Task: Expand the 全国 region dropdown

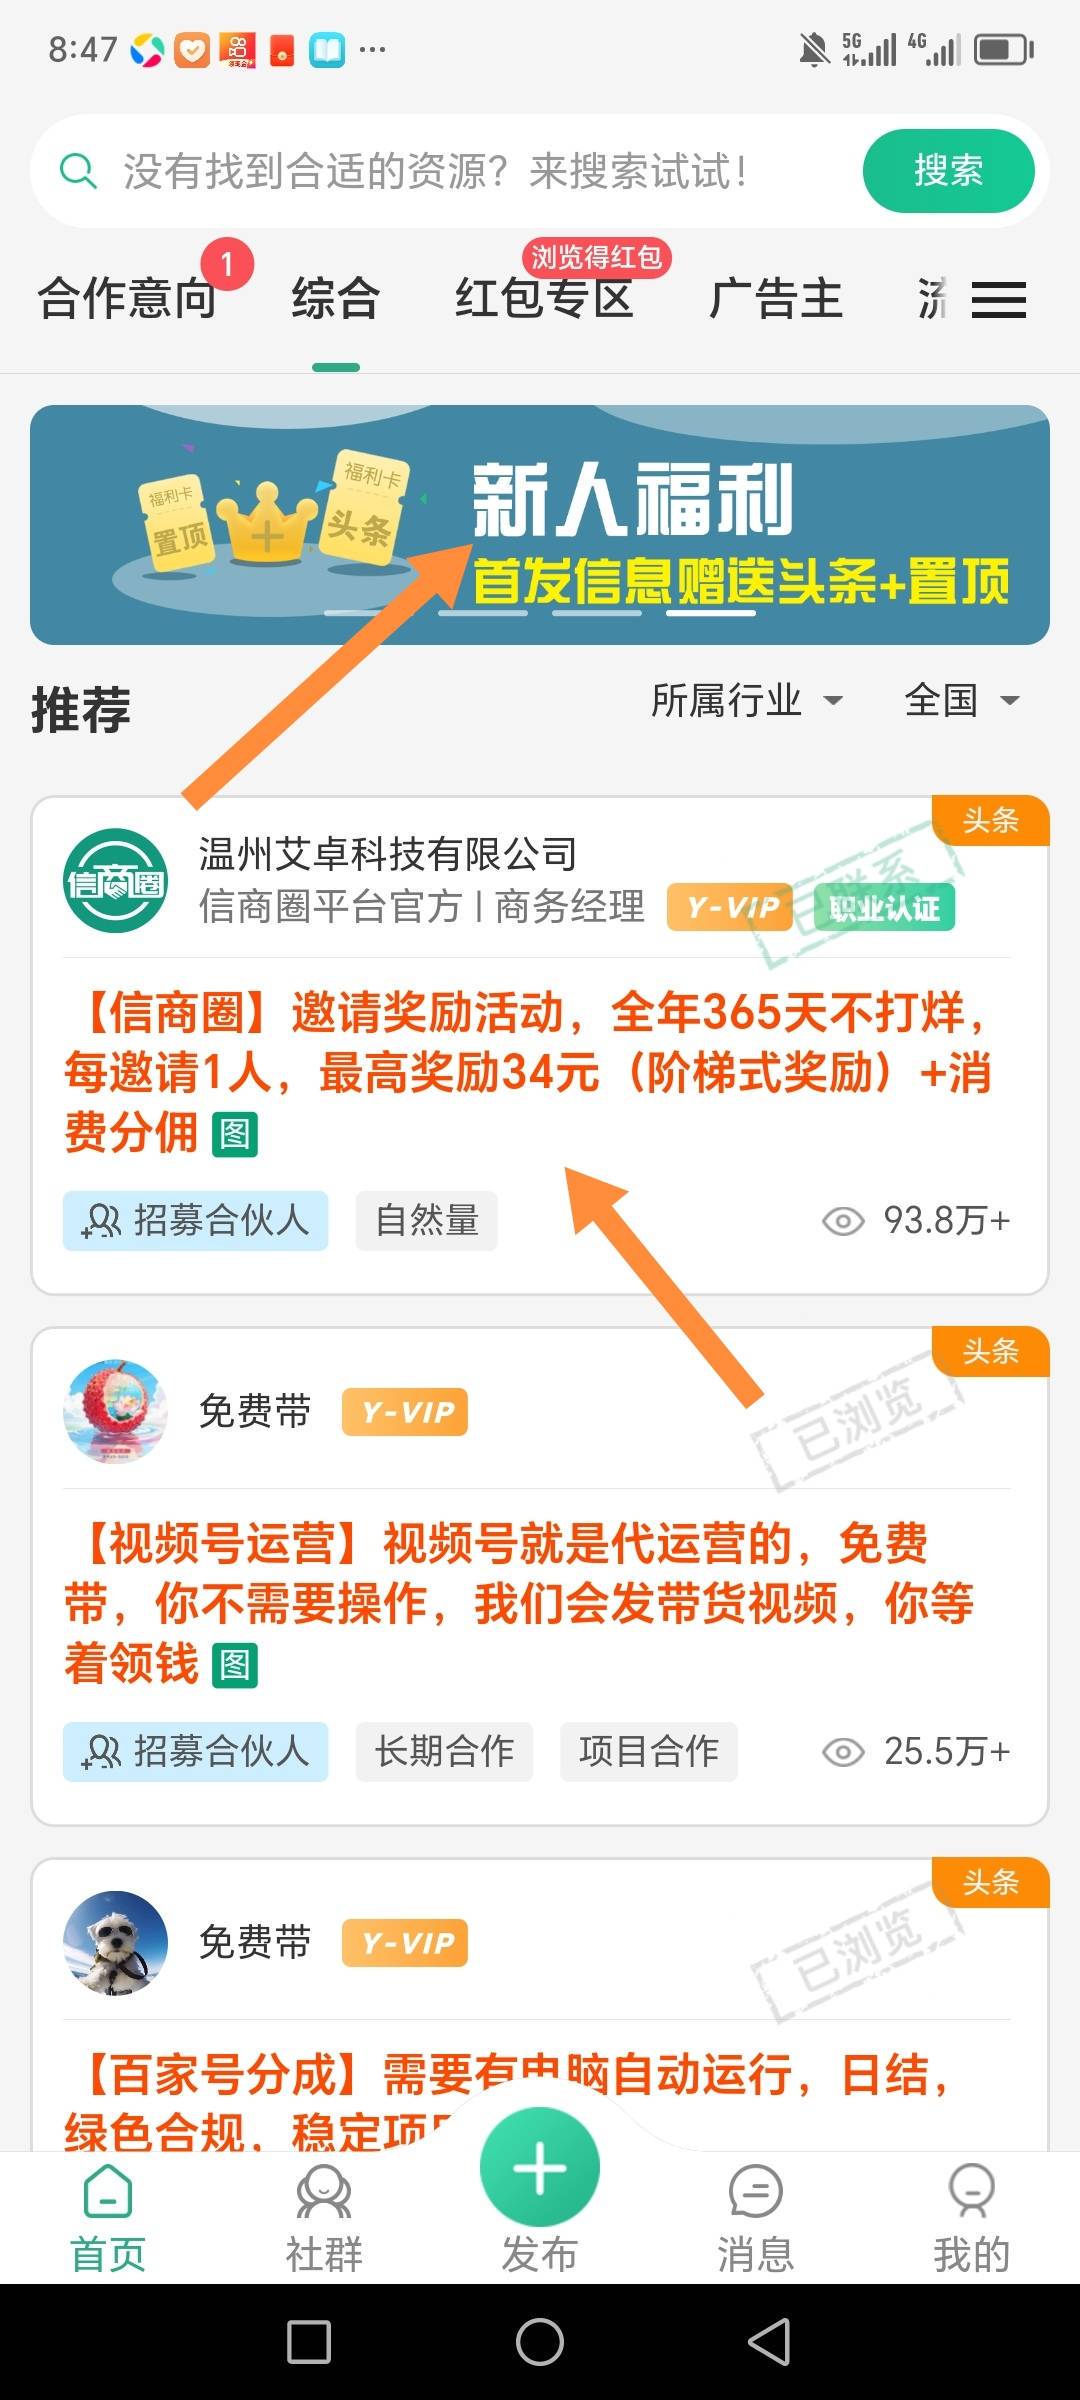Action: [x=962, y=700]
